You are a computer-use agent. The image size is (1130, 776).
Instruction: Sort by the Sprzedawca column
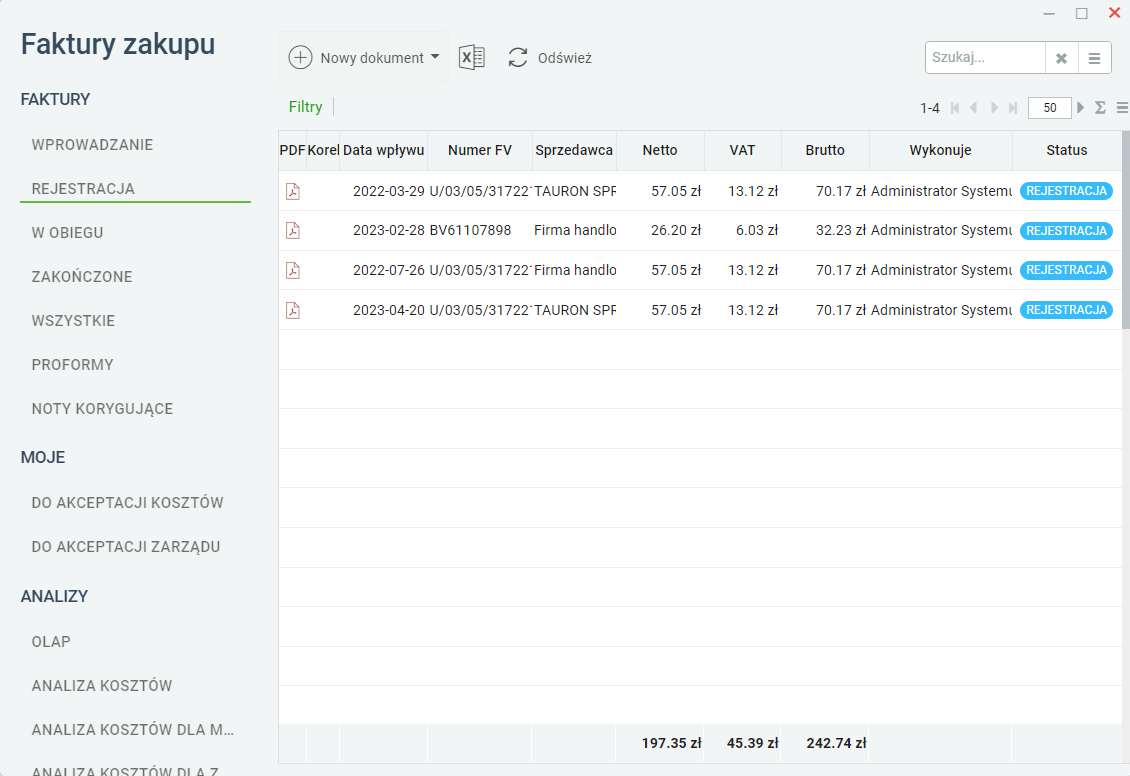tap(574, 151)
